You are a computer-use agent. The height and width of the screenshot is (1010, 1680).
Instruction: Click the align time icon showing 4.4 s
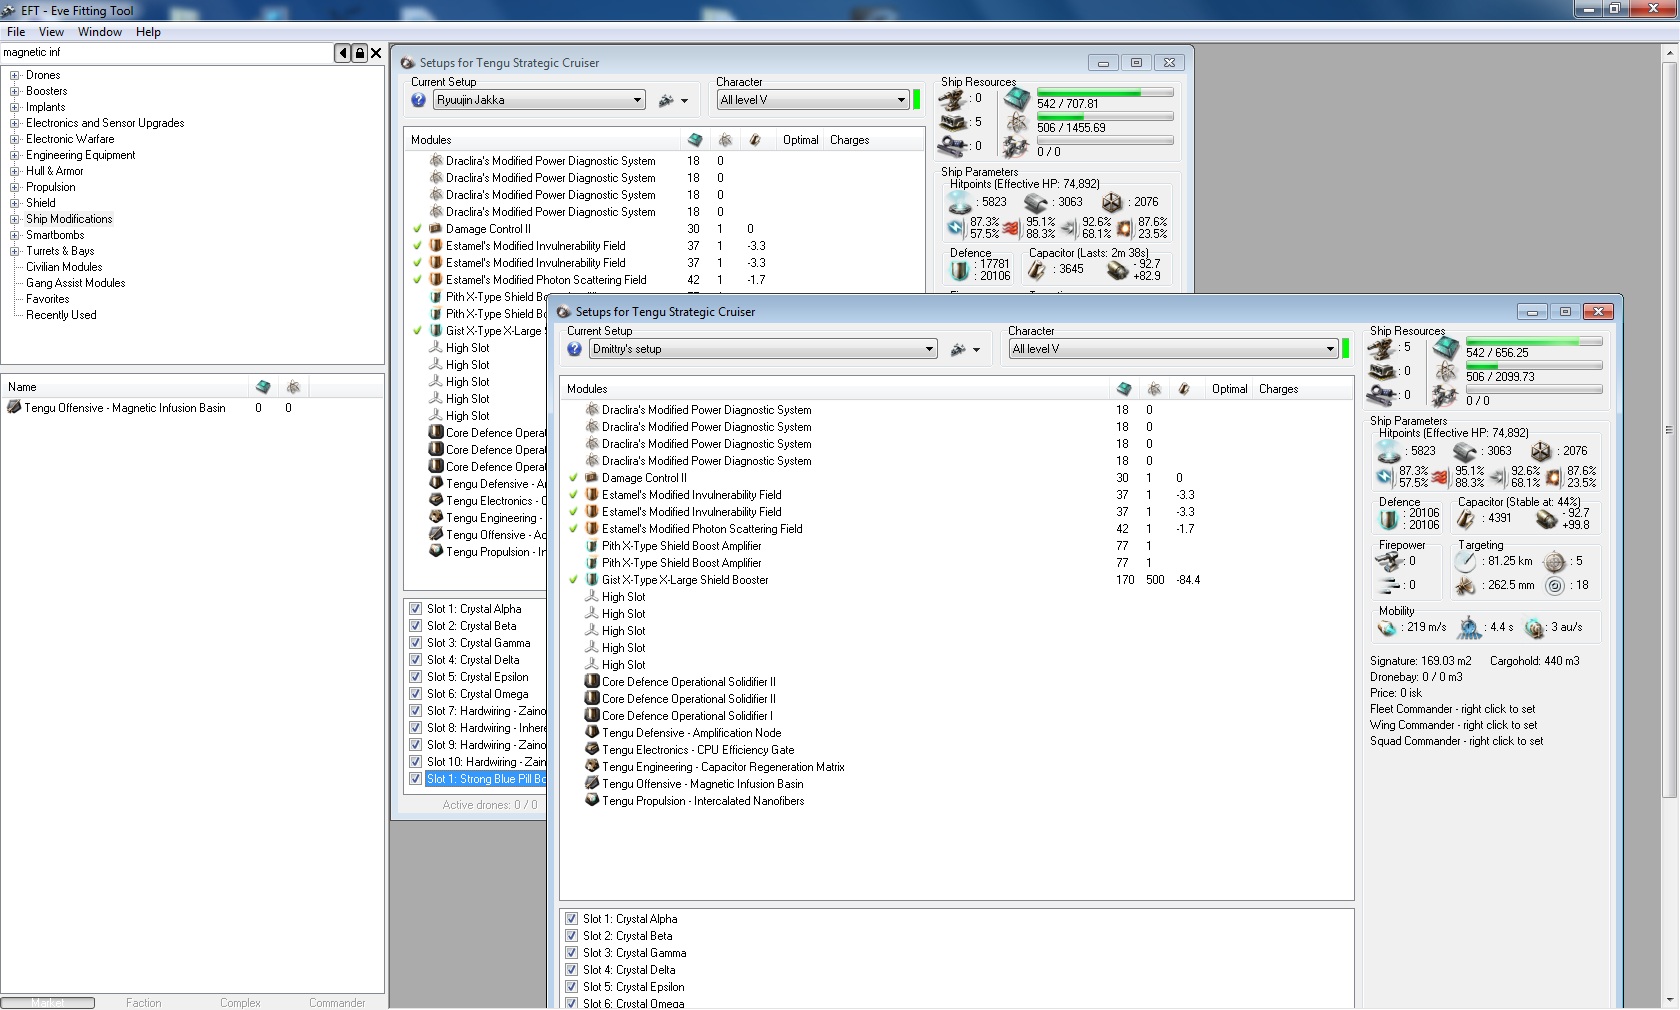1469,627
